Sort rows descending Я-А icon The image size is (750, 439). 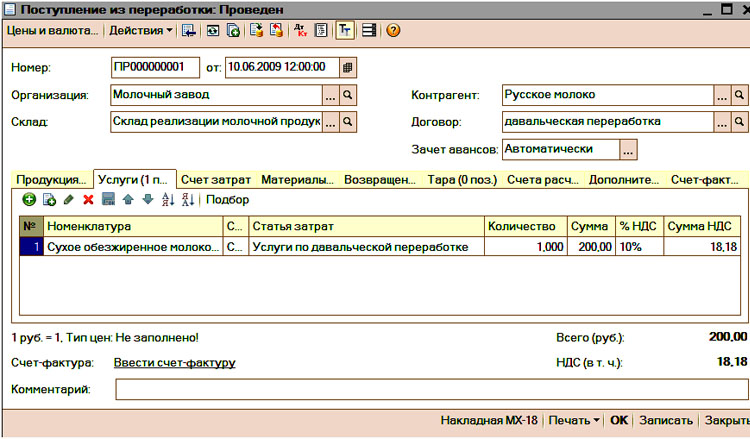coord(188,199)
